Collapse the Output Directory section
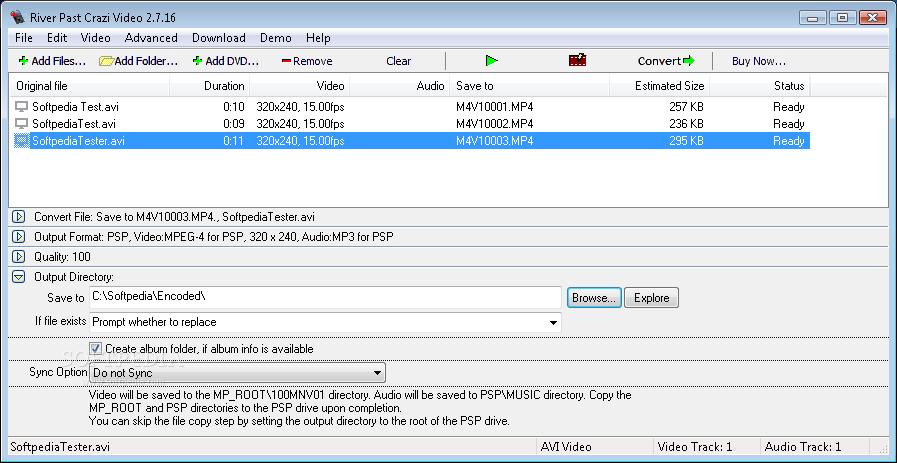 click(19, 276)
